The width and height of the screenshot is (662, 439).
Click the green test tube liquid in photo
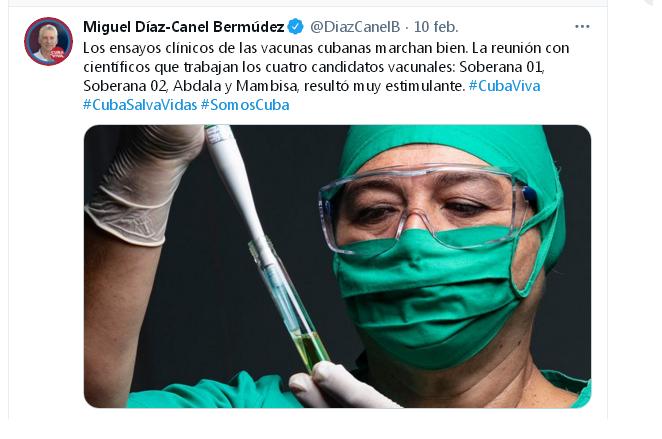pyautogui.click(x=310, y=348)
